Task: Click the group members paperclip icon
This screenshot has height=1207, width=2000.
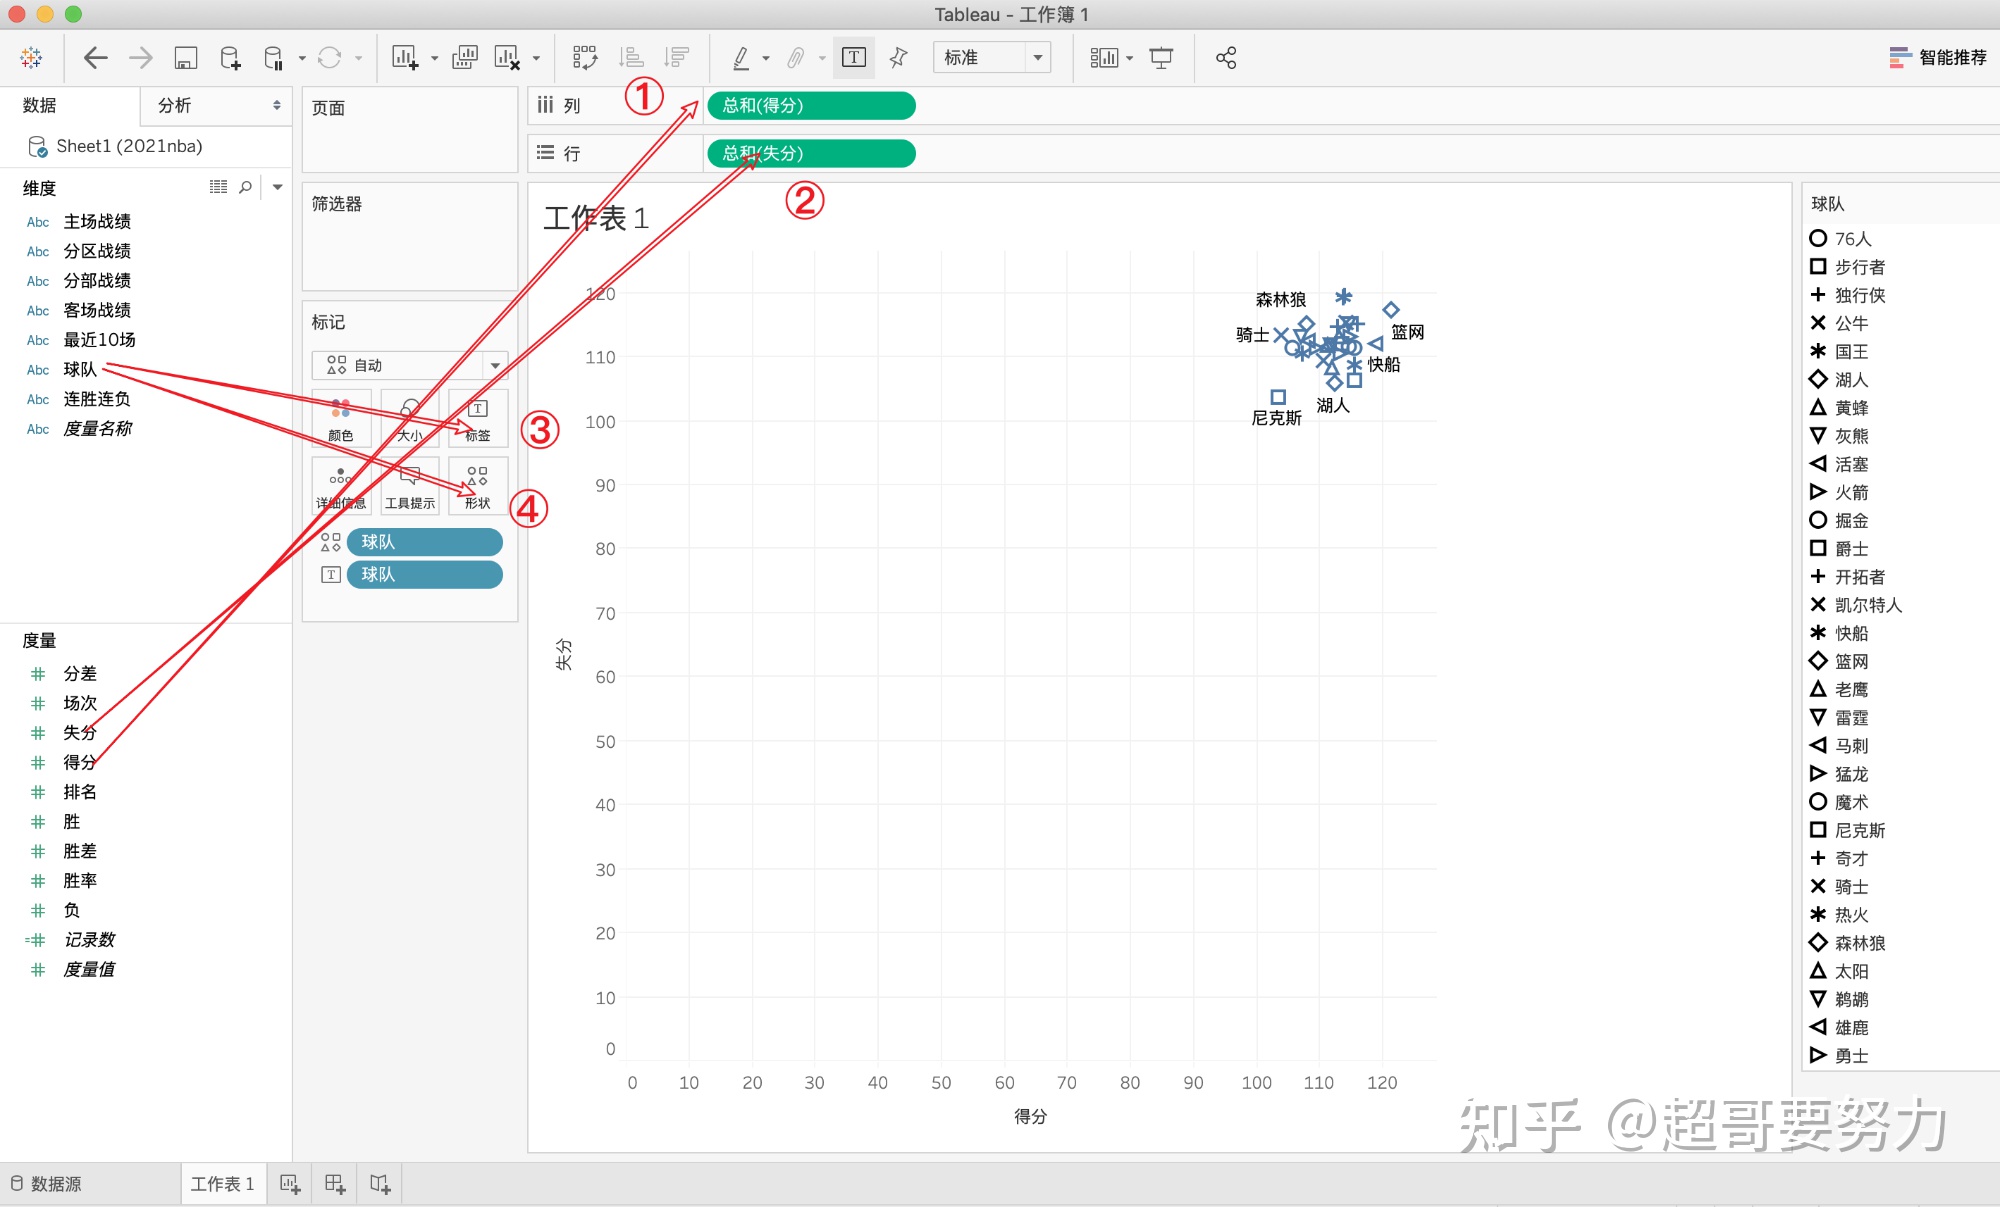Action: click(x=796, y=58)
